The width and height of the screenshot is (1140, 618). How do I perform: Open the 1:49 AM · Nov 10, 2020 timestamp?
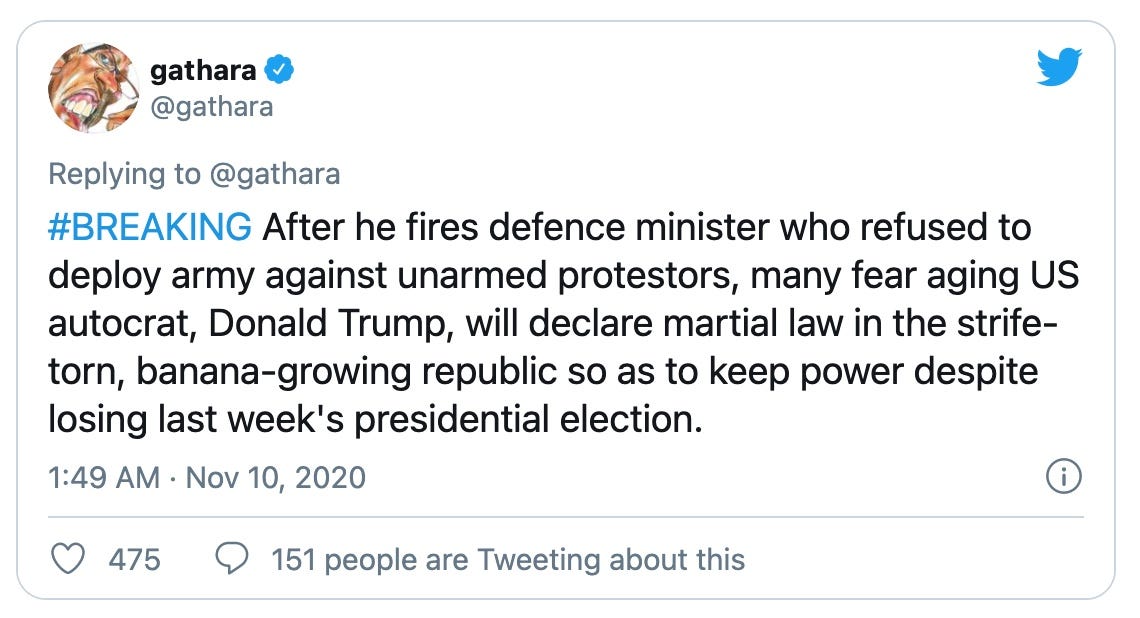207,478
